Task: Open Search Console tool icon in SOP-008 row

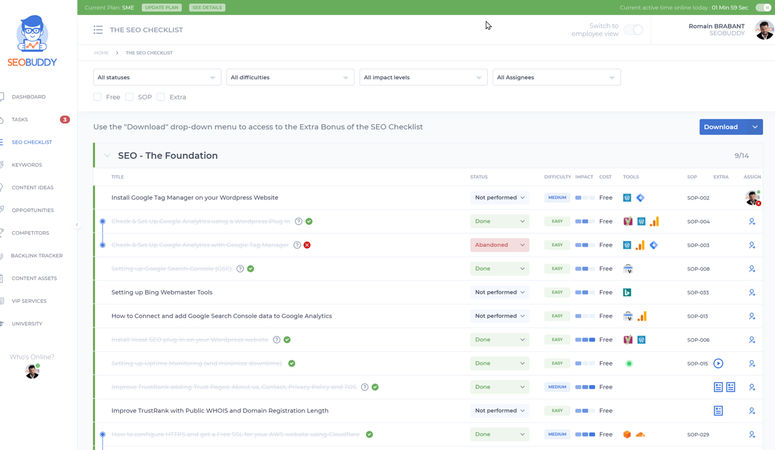Action: tap(628, 269)
